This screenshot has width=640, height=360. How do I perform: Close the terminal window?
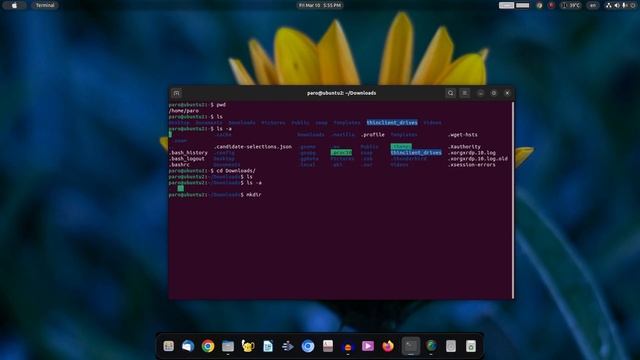[x=507, y=93]
